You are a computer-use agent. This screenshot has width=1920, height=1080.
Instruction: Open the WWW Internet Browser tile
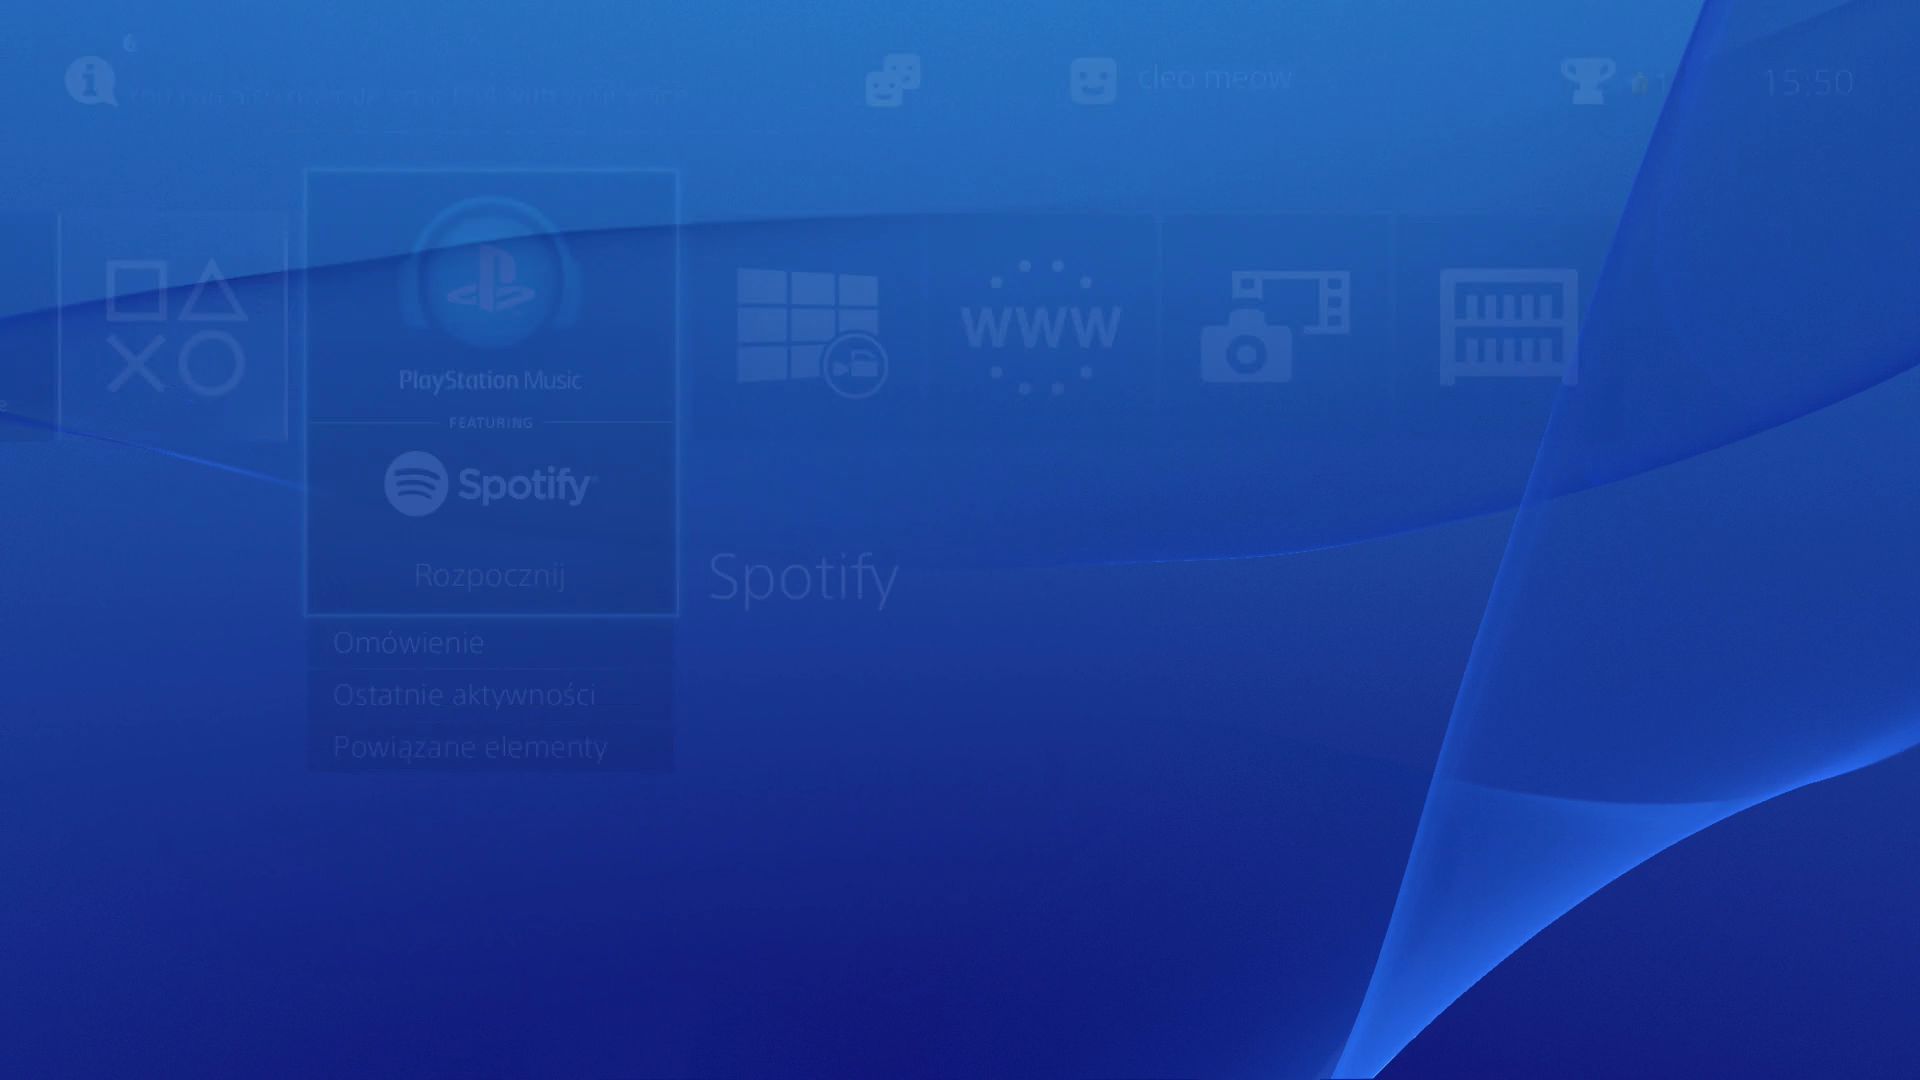[x=1040, y=327]
